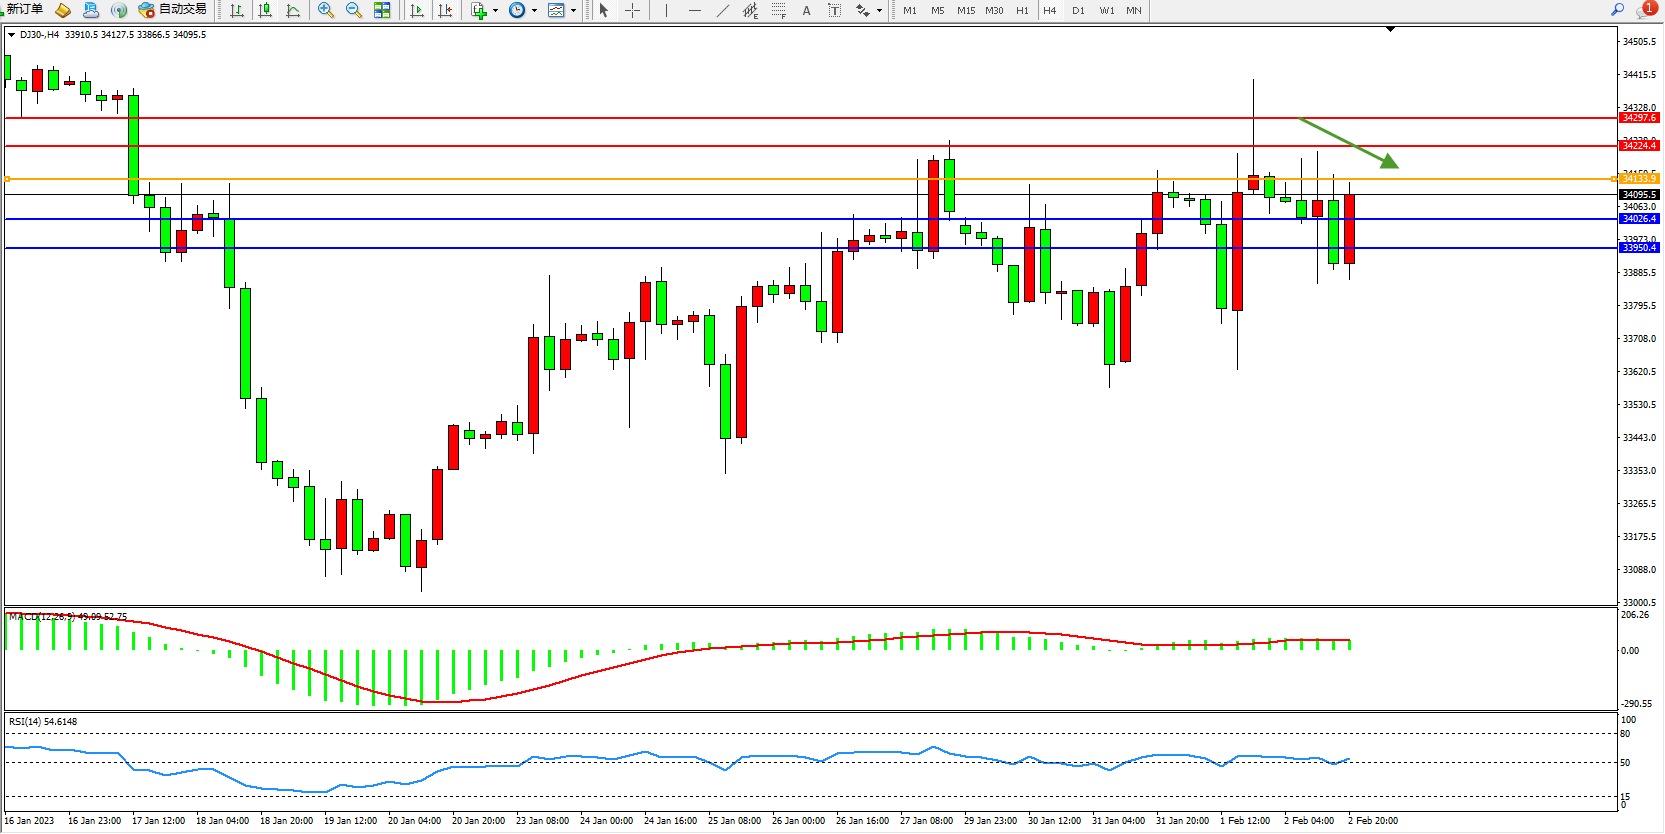Viewport: 1665px width, 834px height.
Task: Click the New Order (新订单) button
Action: (24, 9)
